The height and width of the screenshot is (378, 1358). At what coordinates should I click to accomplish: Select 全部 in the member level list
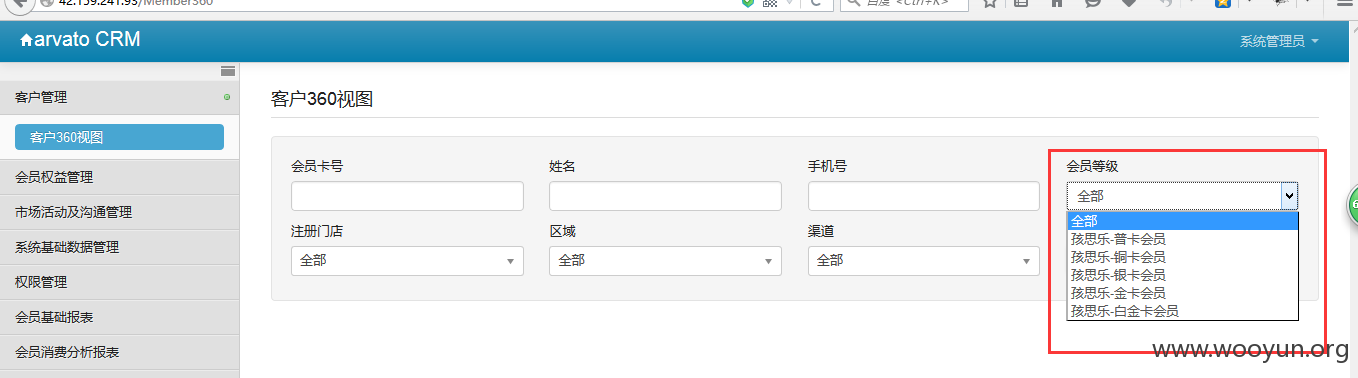[1182, 221]
